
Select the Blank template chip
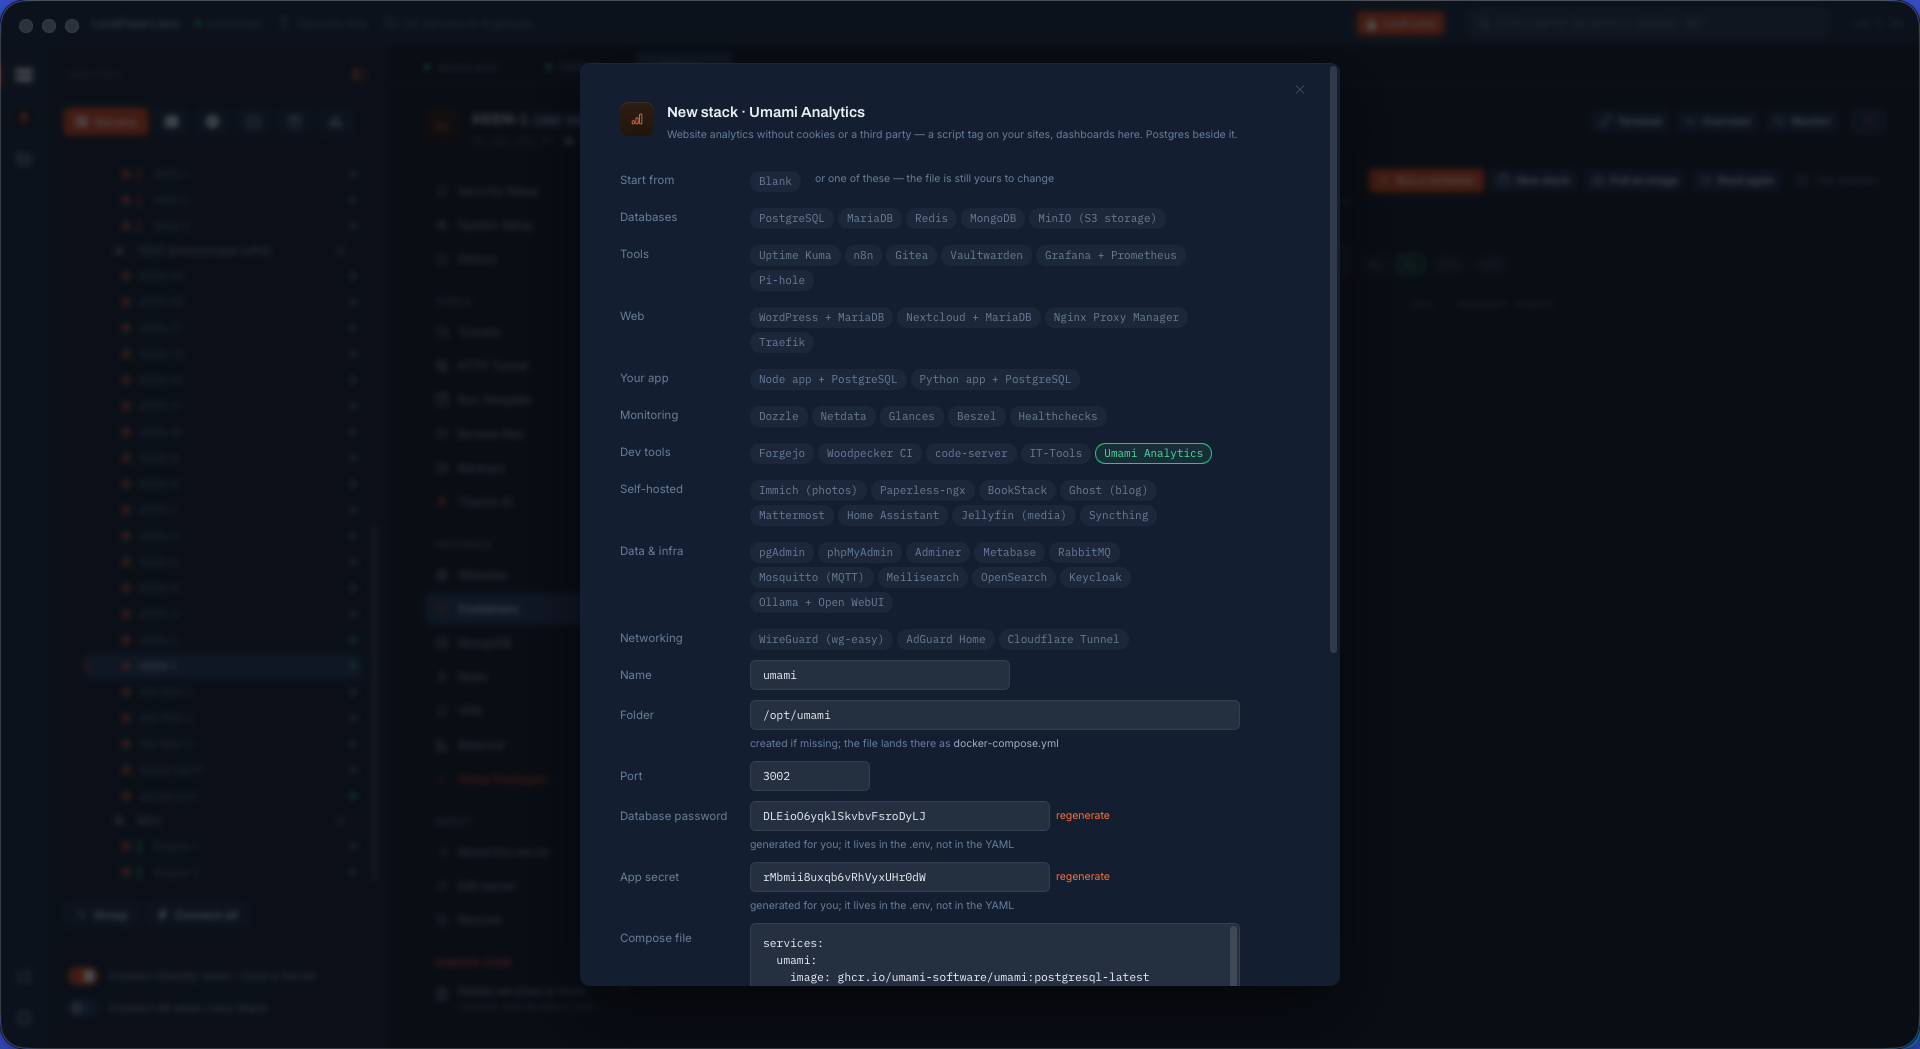pos(775,181)
